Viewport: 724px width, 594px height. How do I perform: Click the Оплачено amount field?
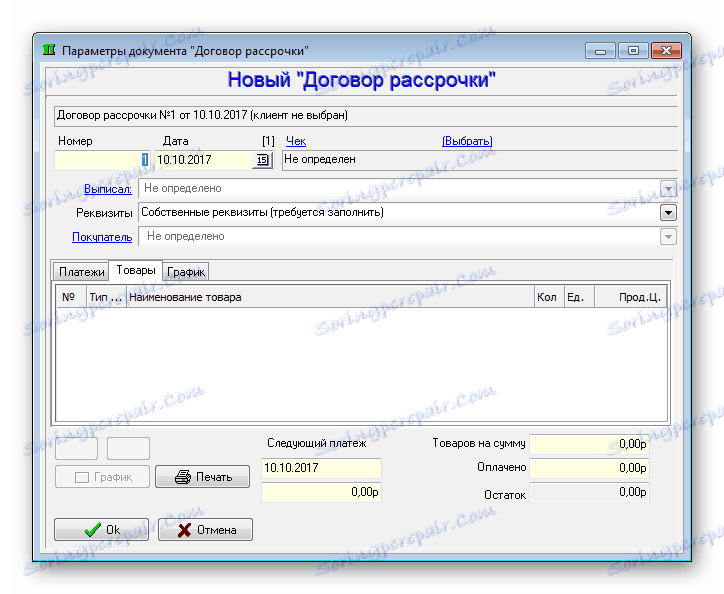coord(589,468)
